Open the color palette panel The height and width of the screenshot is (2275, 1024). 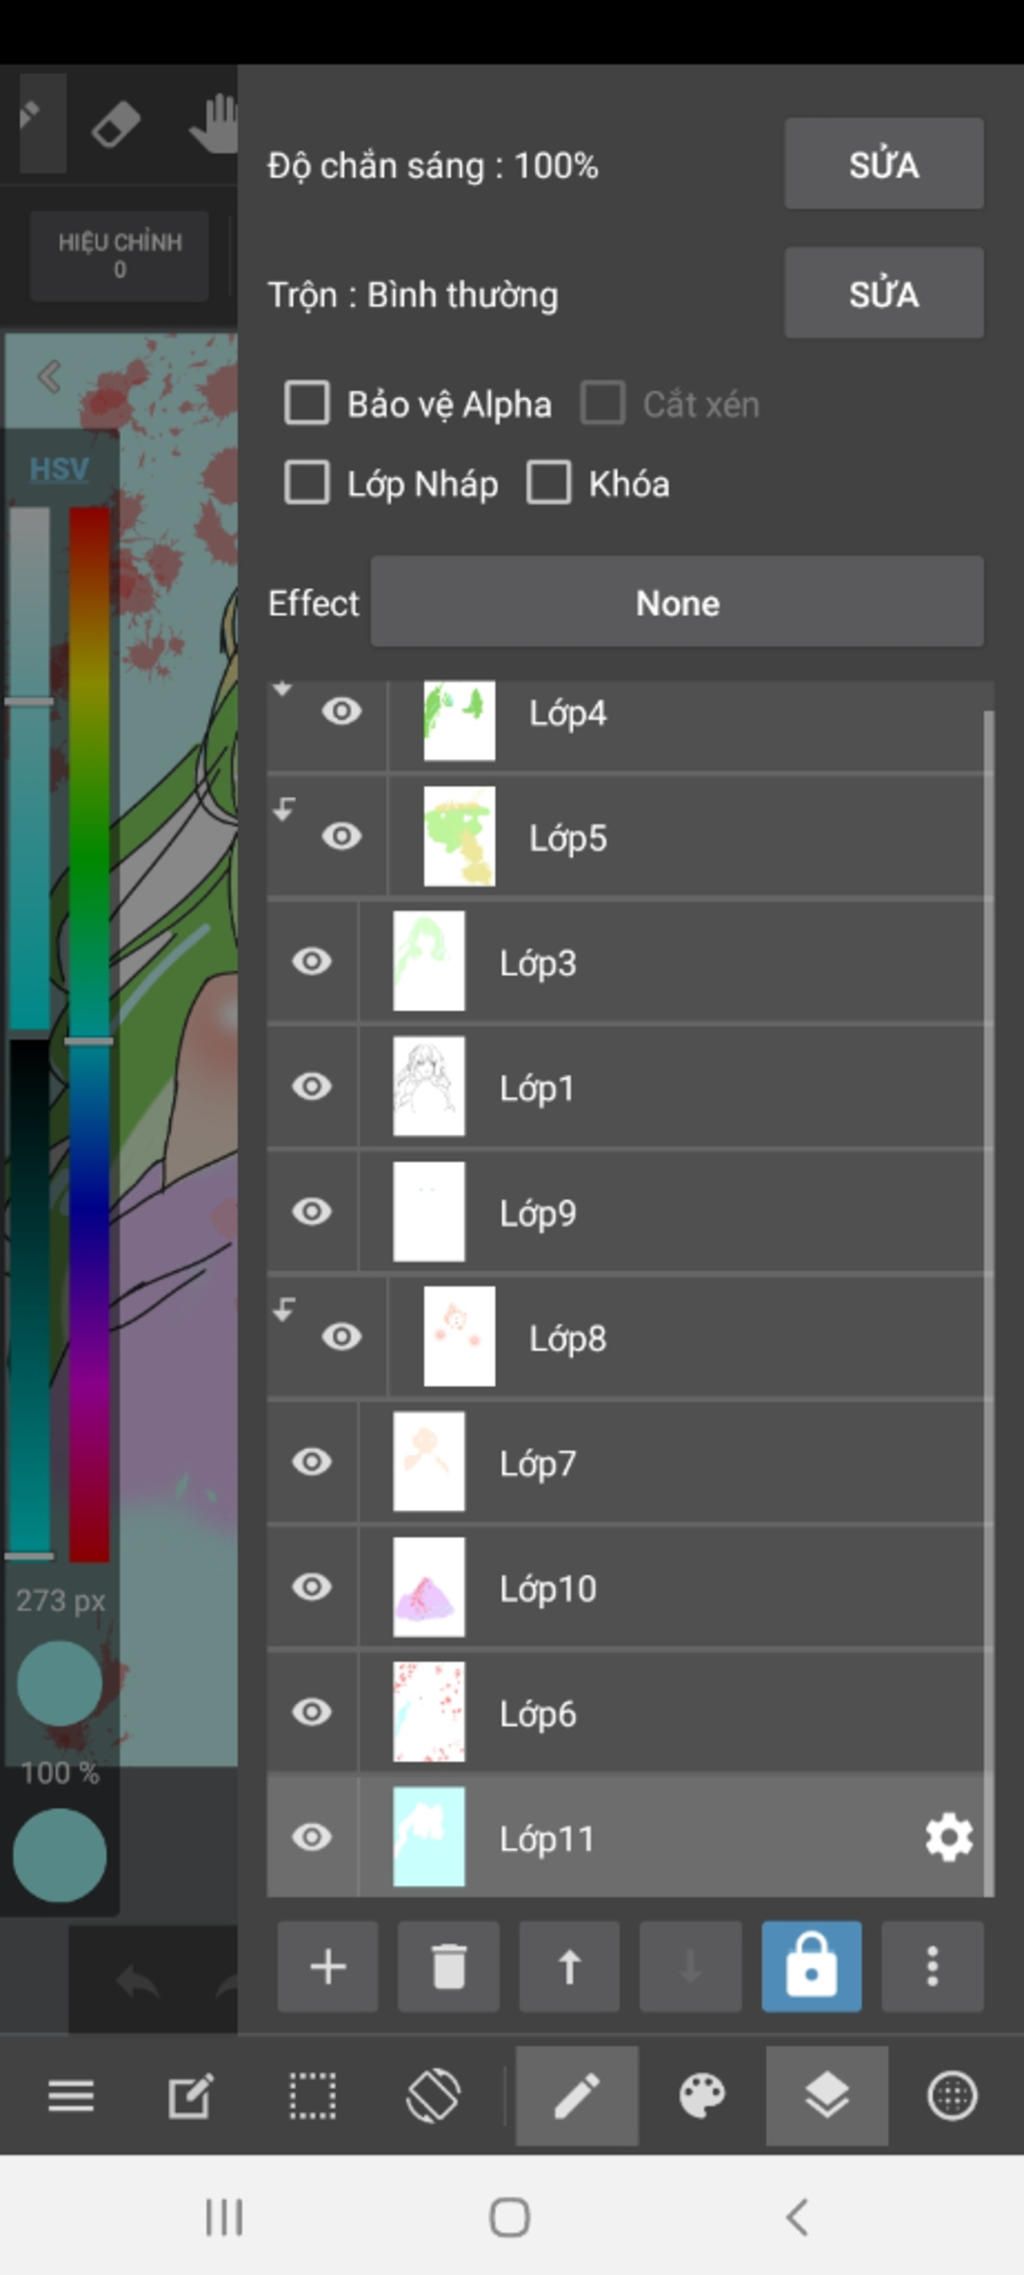(x=702, y=2095)
